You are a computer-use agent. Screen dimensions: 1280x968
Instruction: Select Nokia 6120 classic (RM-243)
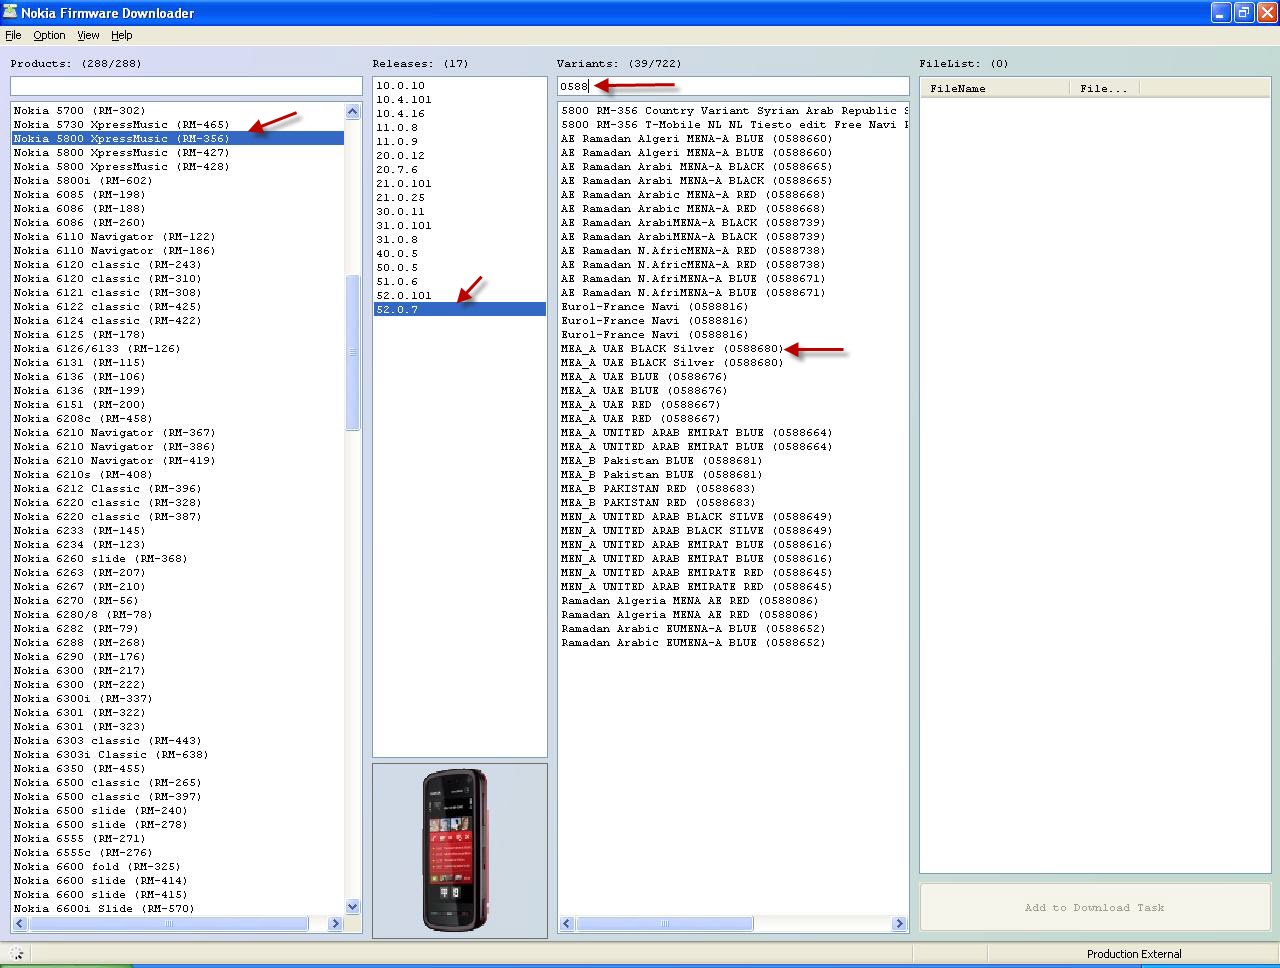point(178,265)
